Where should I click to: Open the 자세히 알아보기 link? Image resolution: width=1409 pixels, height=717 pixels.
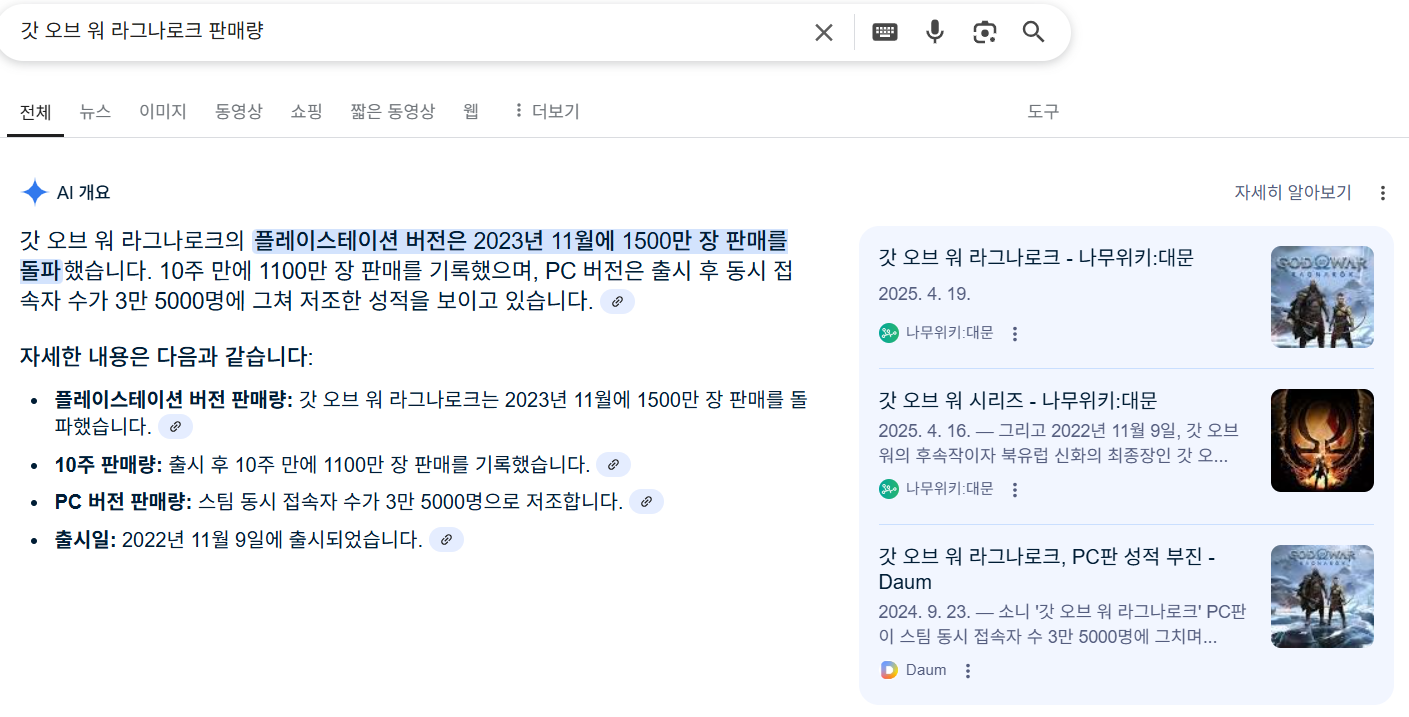point(1293,192)
